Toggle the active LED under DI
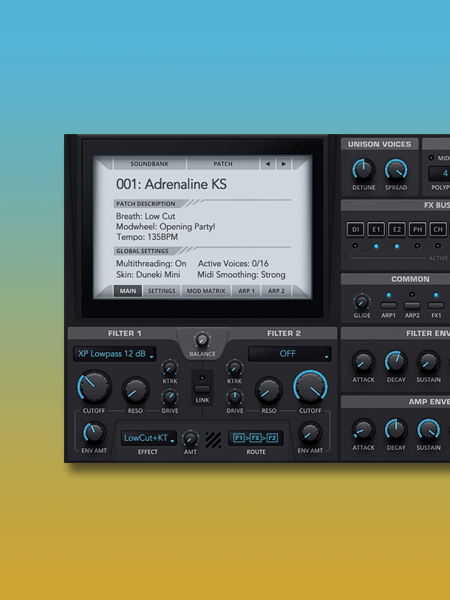This screenshot has height=600, width=450. [355, 246]
